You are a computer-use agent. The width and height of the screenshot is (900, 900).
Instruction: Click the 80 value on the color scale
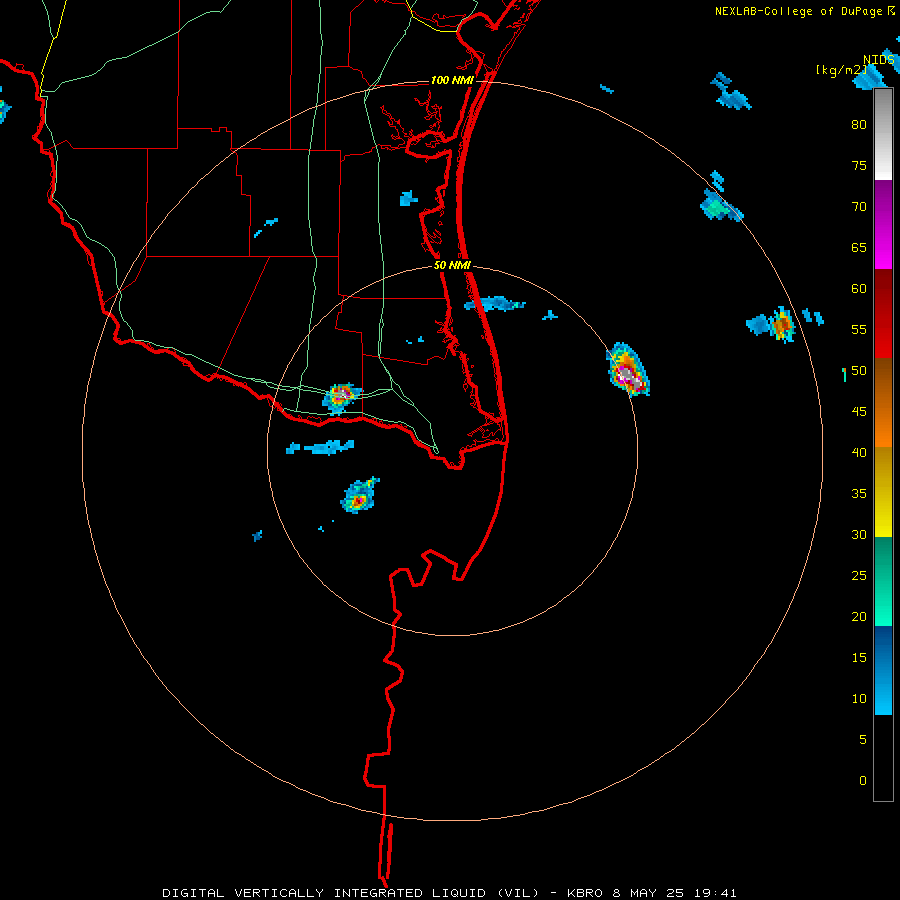(859, 125)
